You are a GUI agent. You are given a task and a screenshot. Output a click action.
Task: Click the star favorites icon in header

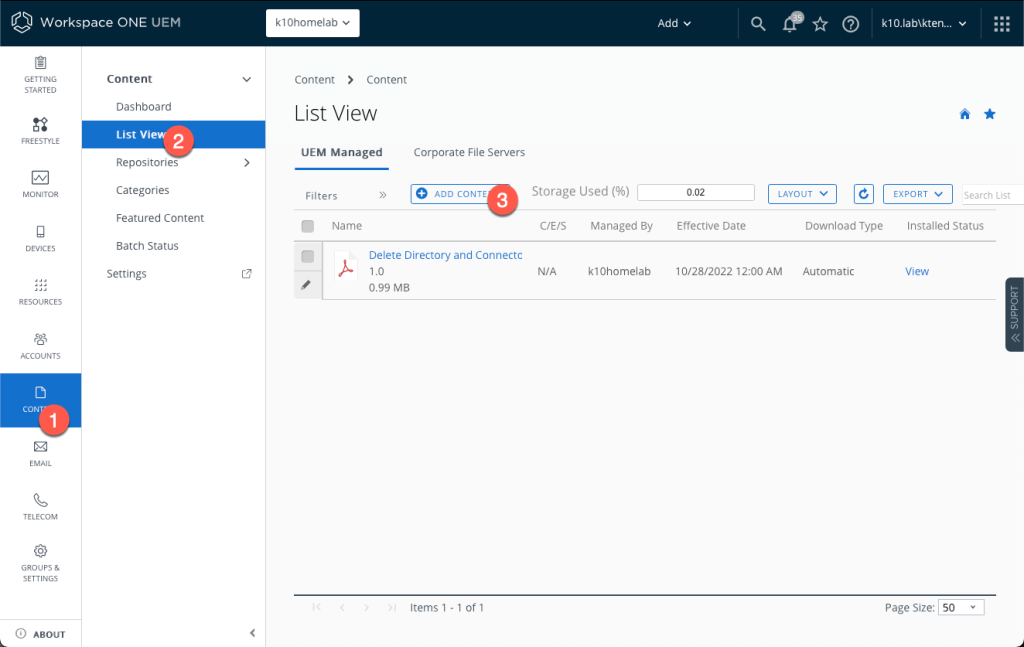tap(820, 24)
